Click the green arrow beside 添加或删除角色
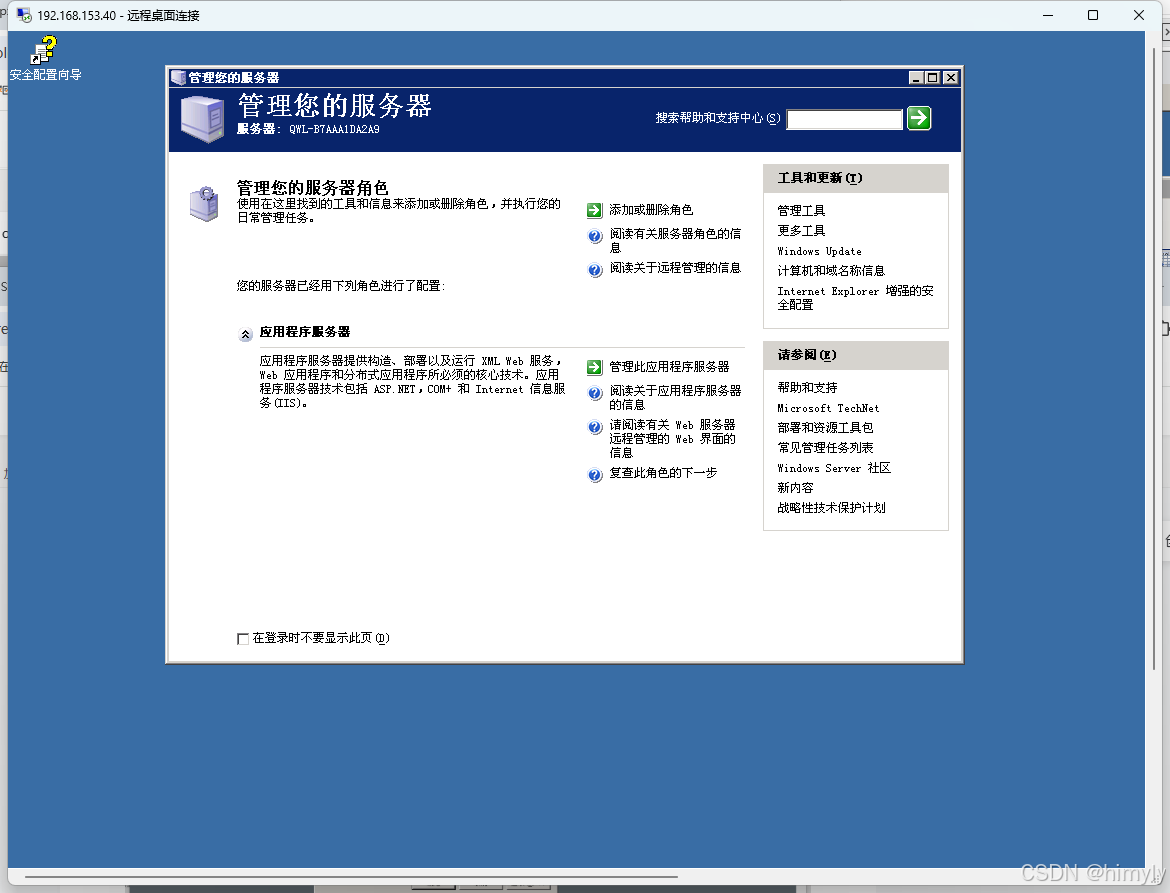This screenshot has height=893, width=1170. (x=594, y=210)
